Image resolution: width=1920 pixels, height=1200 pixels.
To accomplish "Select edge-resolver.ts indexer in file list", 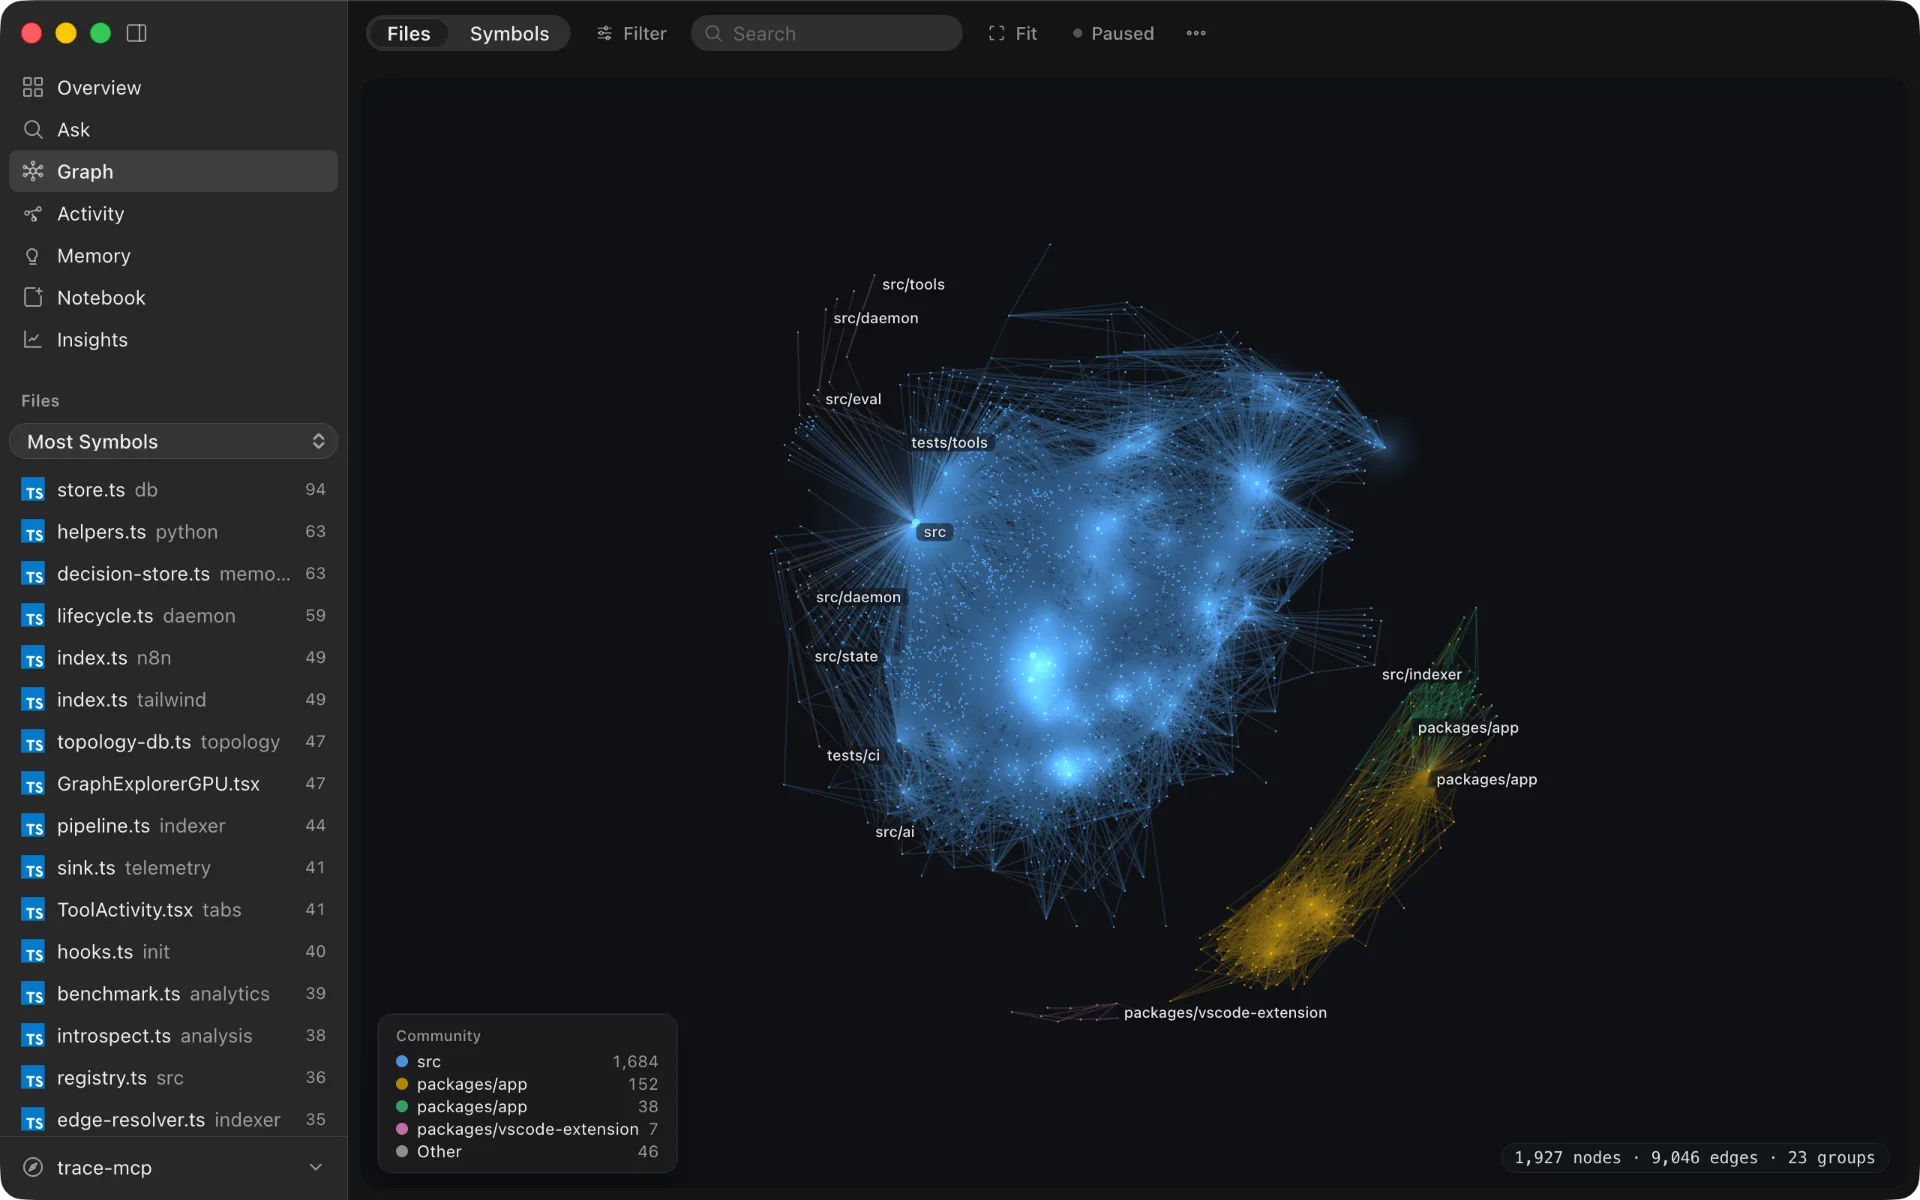I will [x=173, y=1120].
